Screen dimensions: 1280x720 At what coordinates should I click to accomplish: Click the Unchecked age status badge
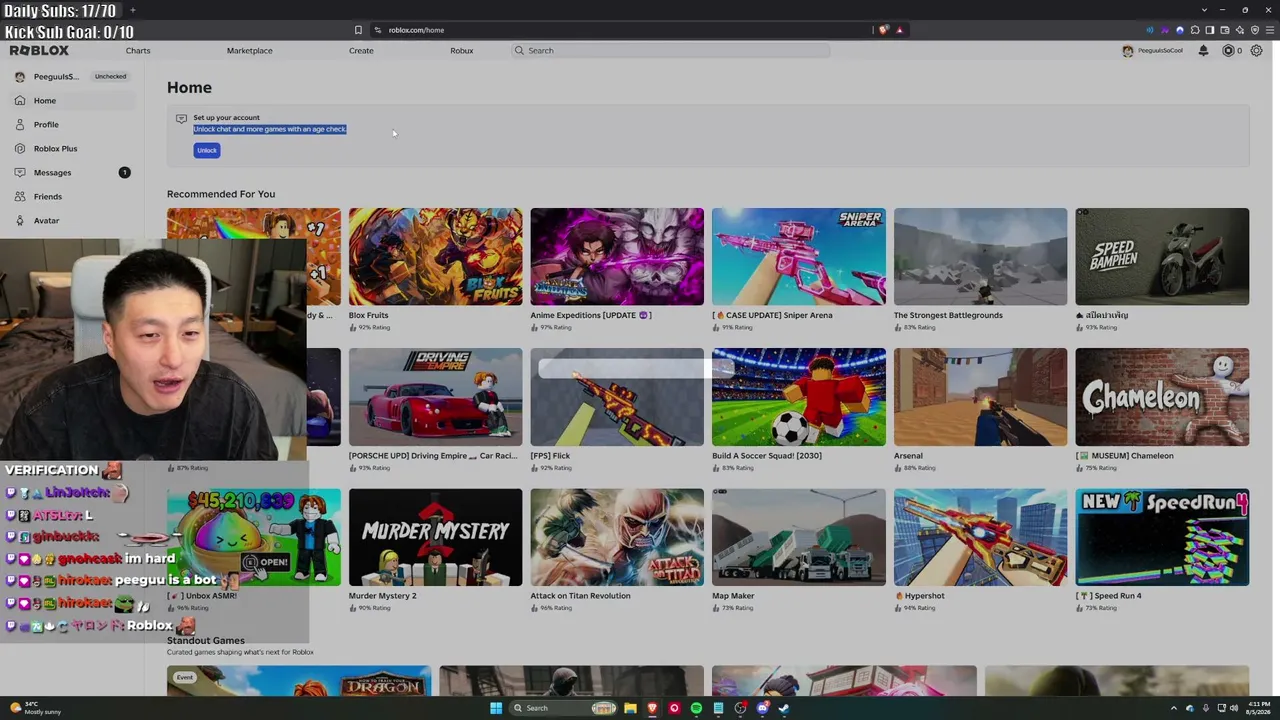coord(110,76)
